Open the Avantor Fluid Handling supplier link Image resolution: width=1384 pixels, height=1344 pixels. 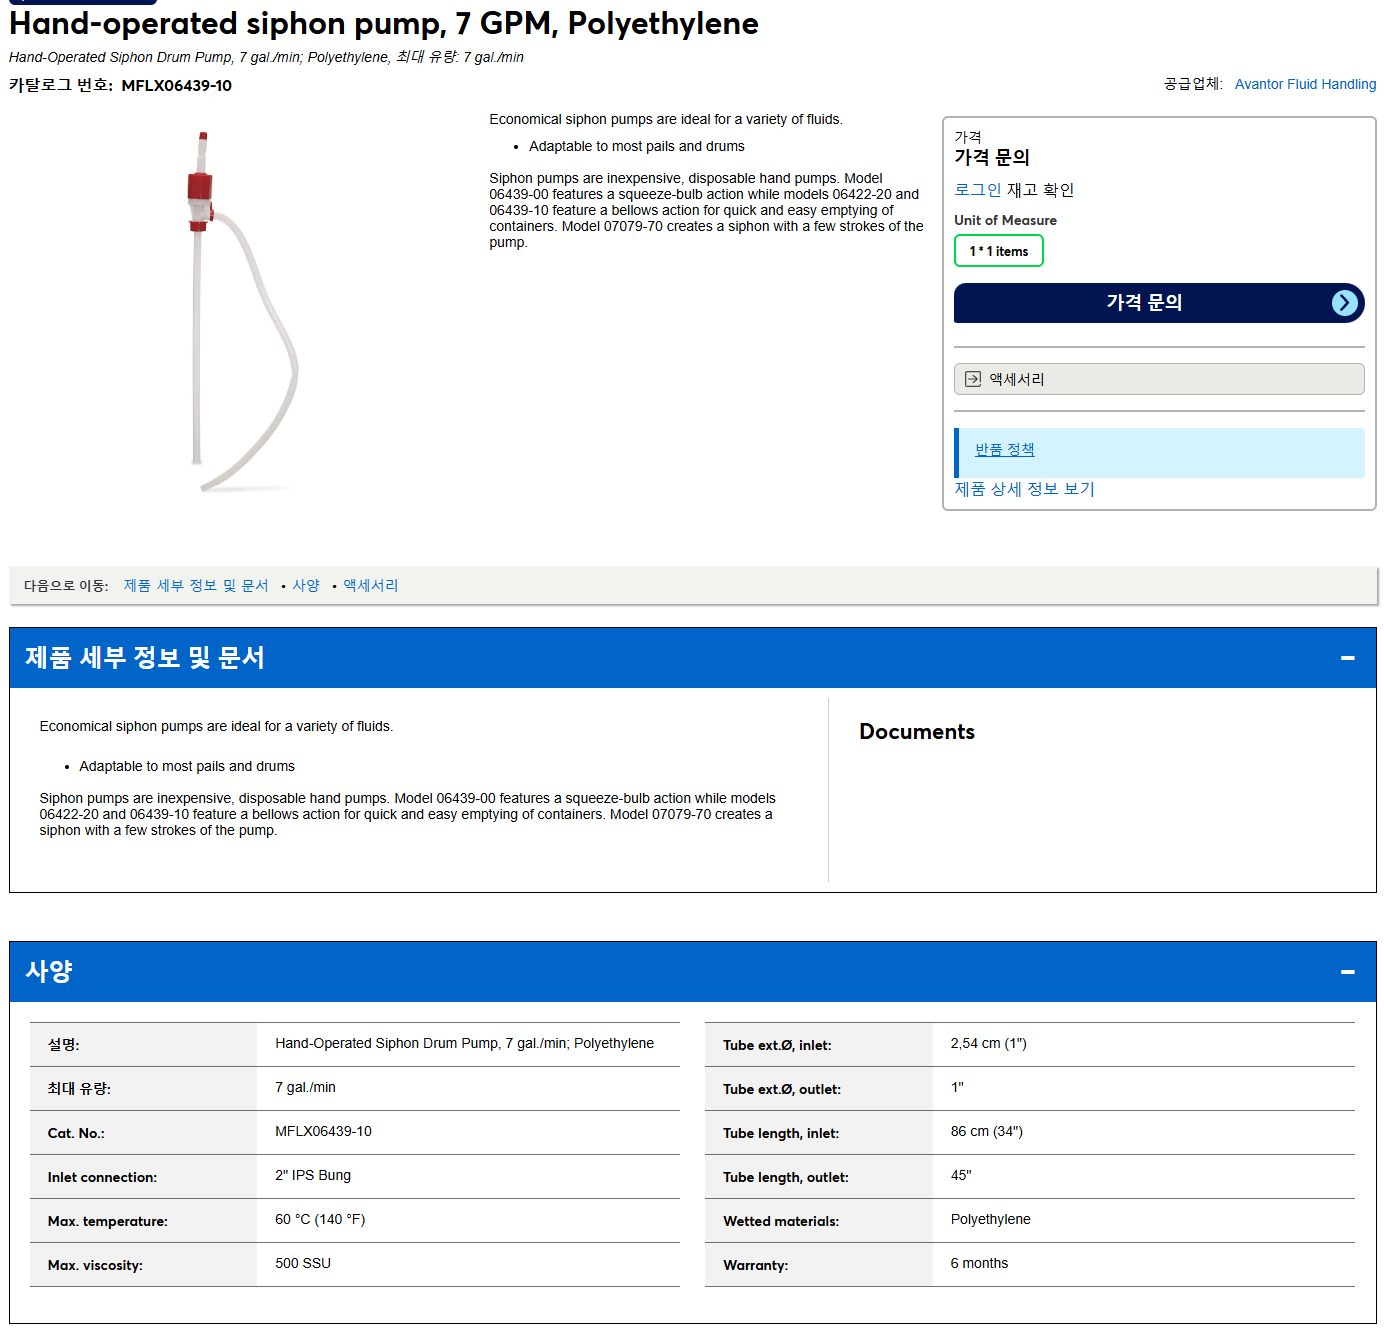tap(1305, 84)
